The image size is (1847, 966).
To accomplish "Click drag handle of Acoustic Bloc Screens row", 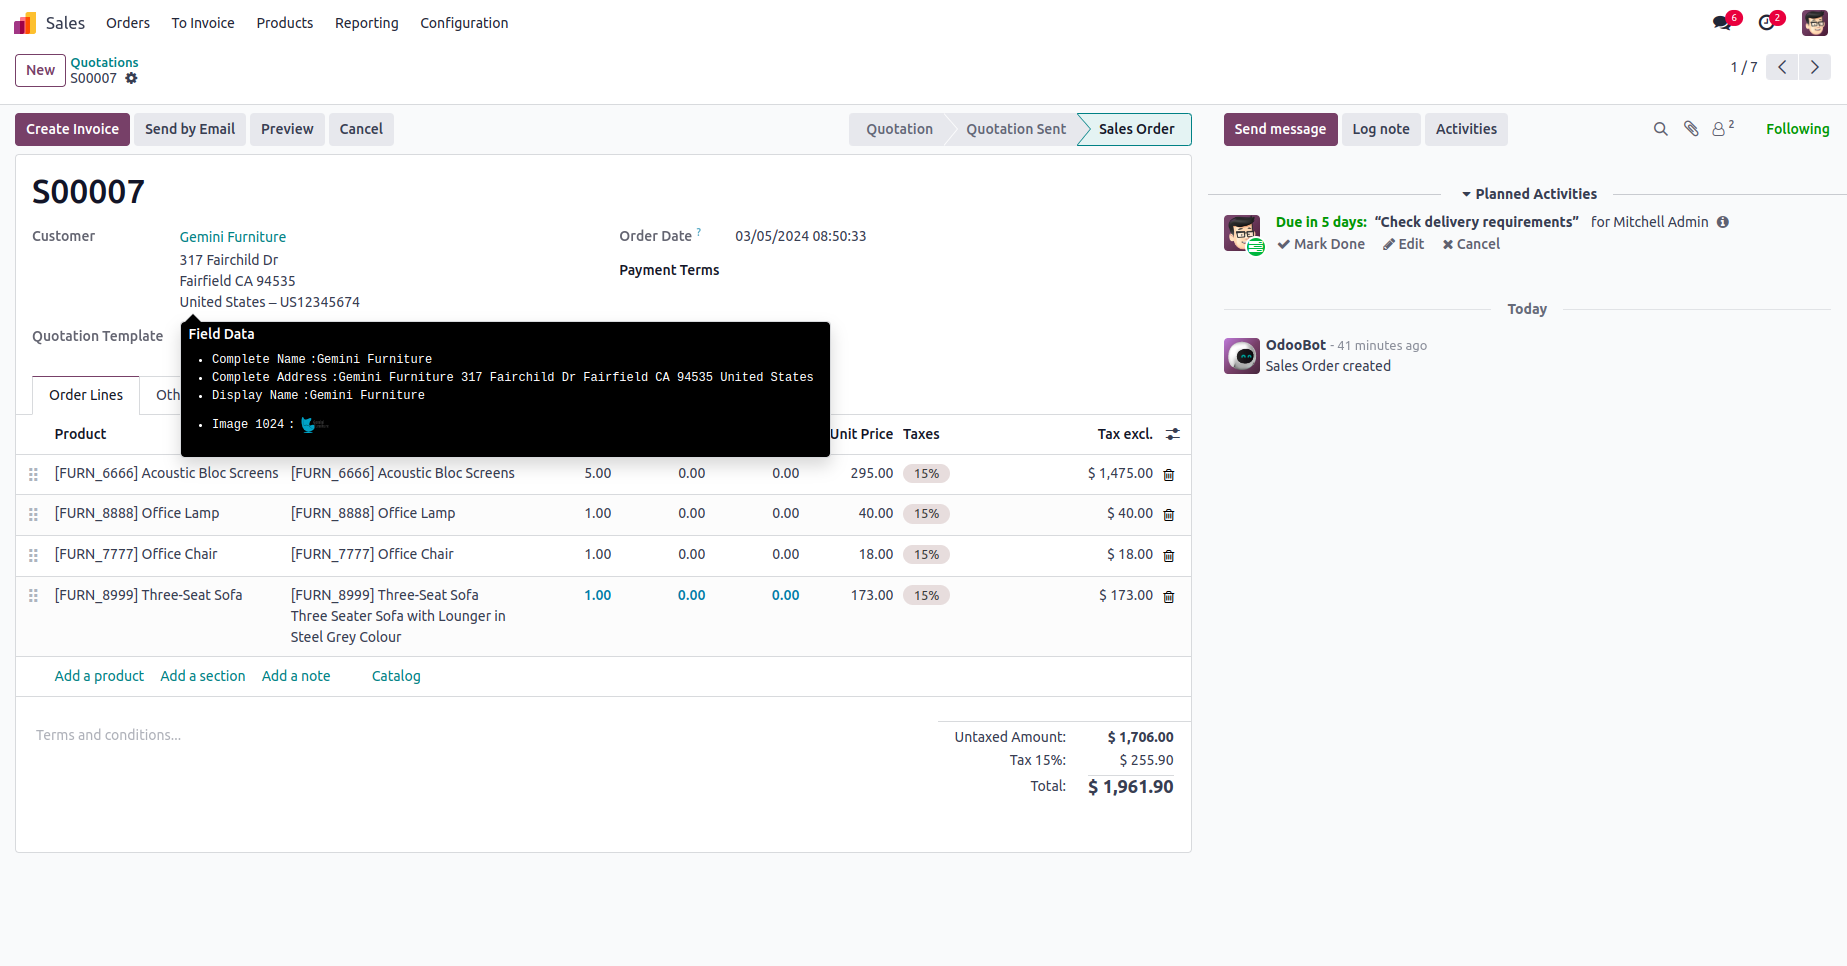I will point(33,474).
